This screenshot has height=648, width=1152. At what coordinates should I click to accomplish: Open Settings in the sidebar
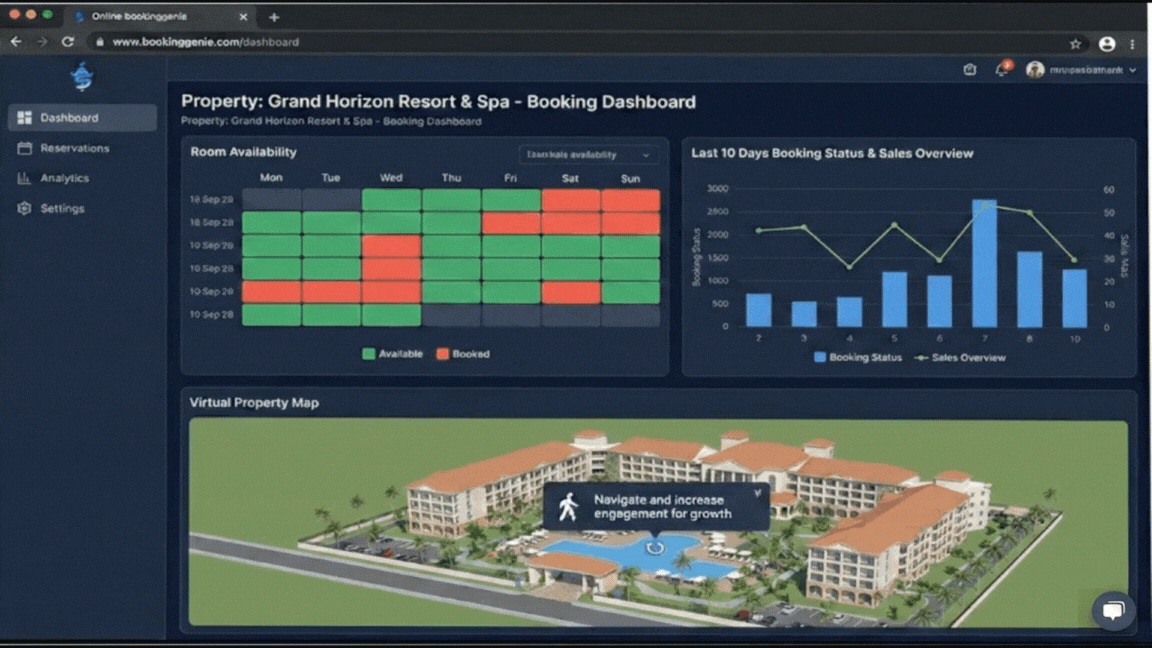[x=62, y=208]
